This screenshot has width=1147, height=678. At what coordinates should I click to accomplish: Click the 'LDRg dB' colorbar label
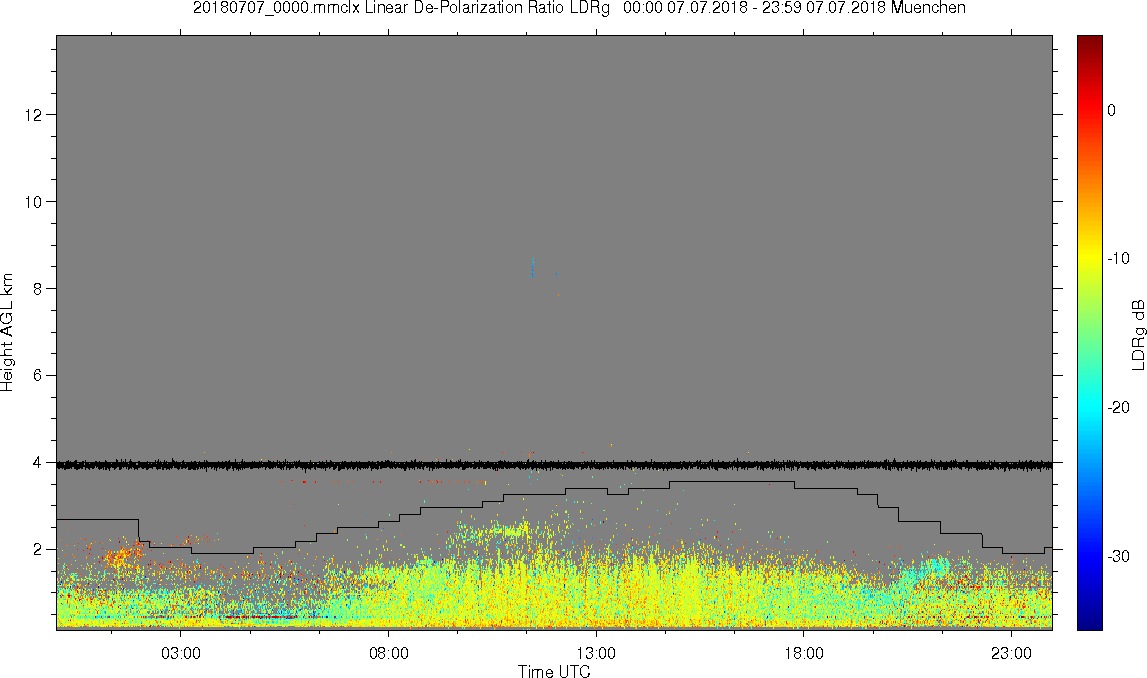[1138, 334]
